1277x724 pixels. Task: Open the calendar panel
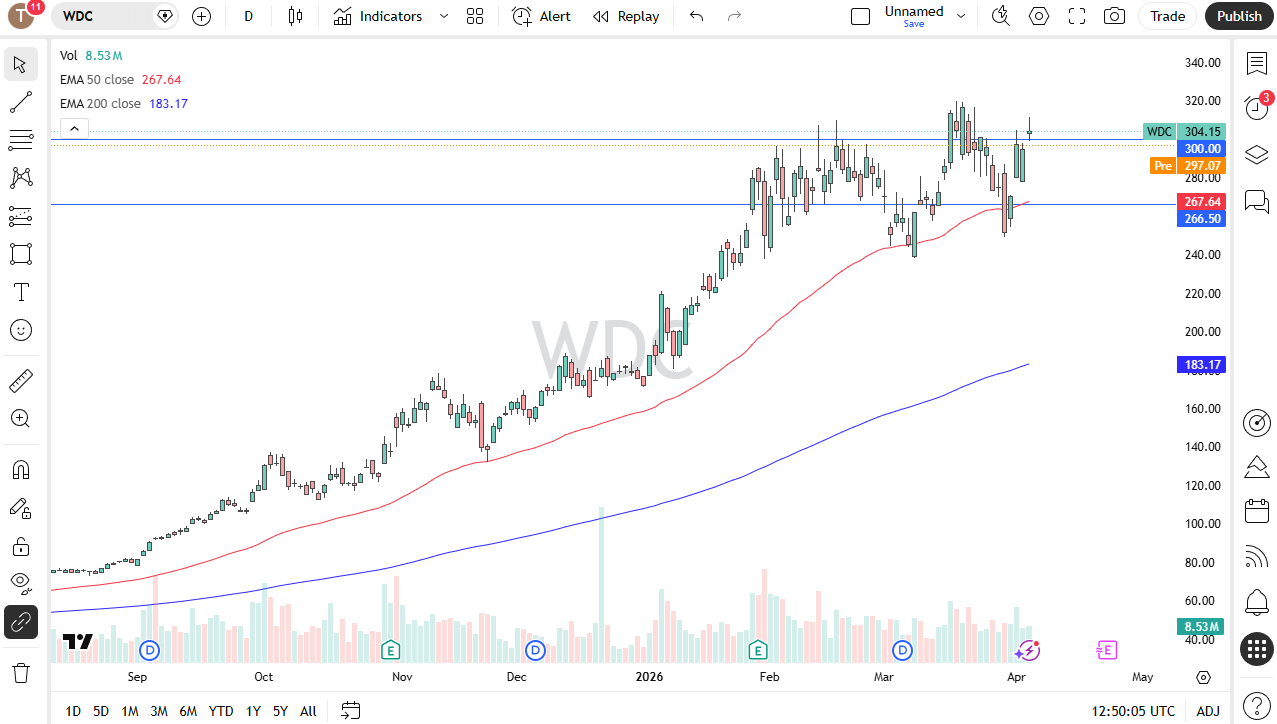point(1256,512)
